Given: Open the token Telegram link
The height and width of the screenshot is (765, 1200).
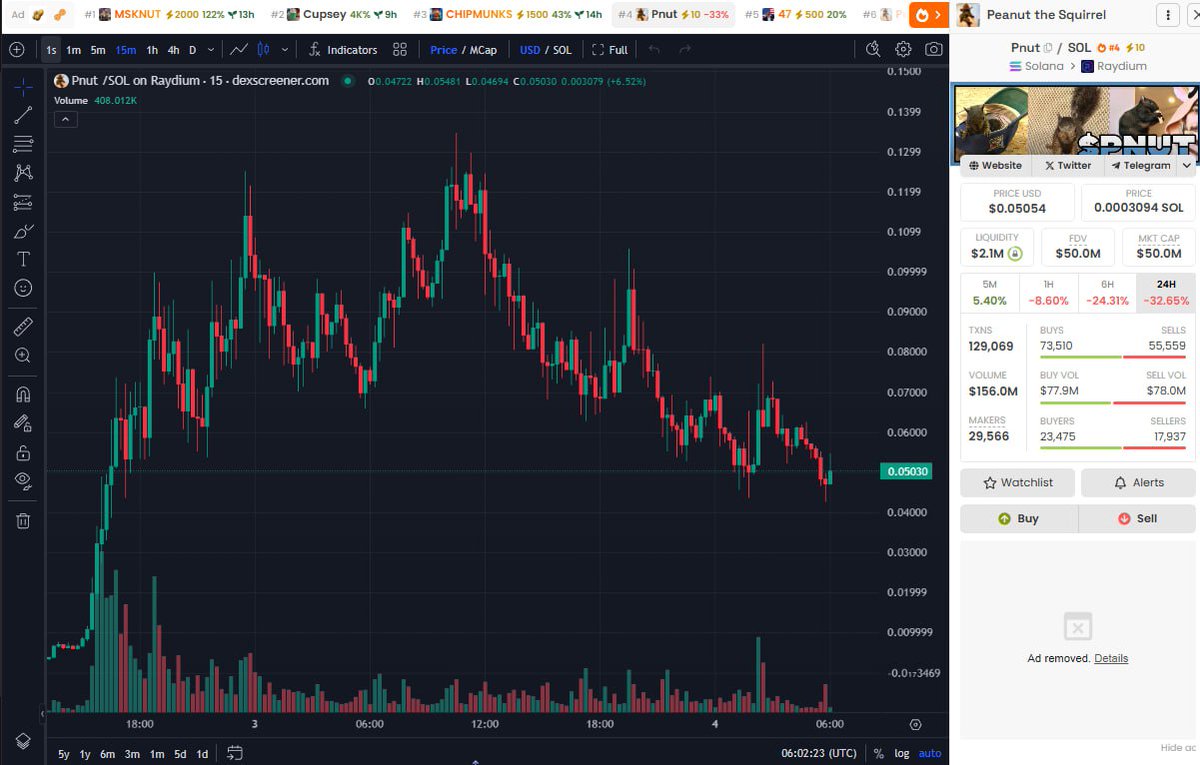Looking at the screenshot, I should (1140, 166).
